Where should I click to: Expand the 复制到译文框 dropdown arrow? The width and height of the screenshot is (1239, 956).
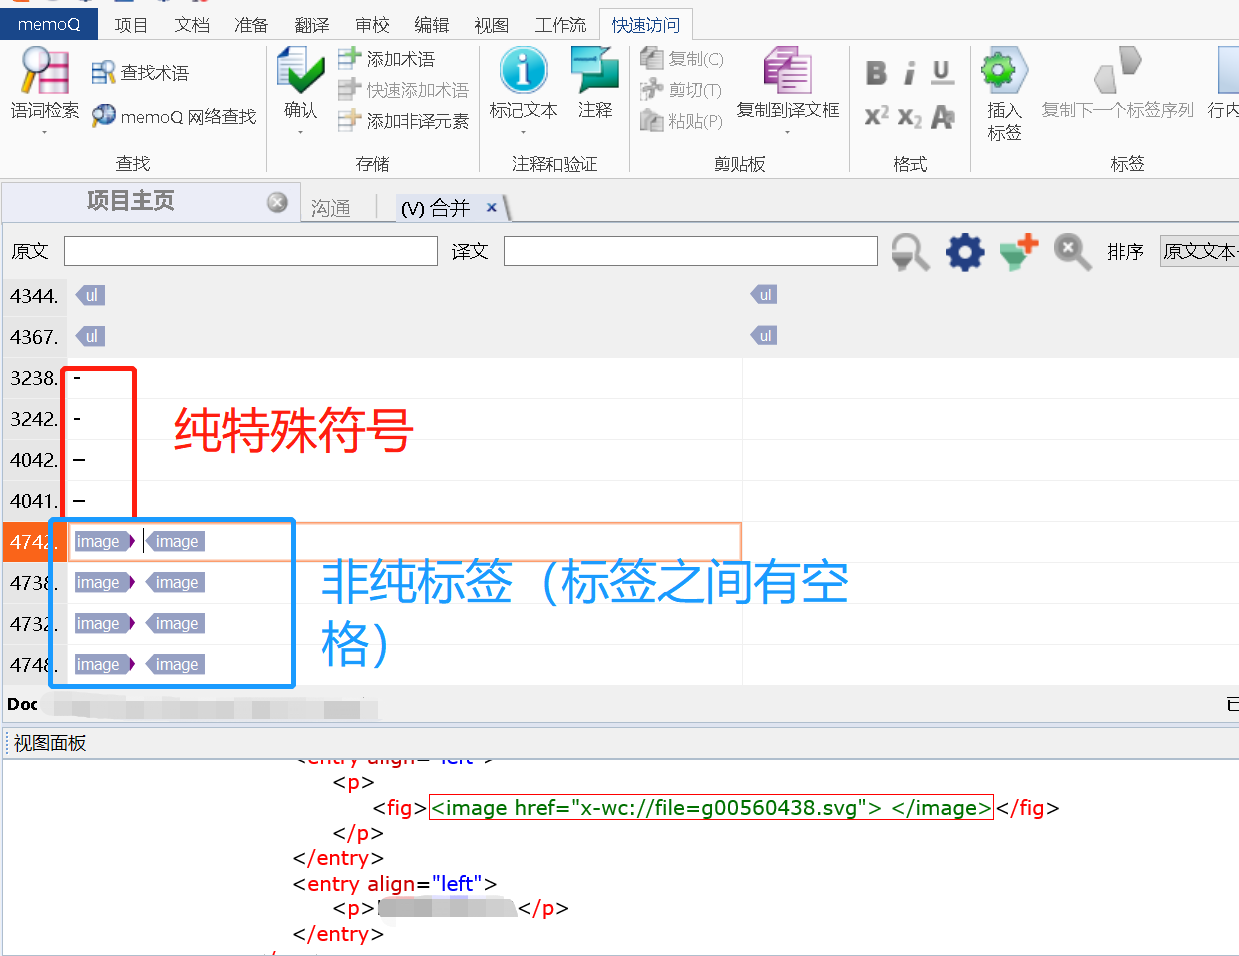pyautogui.click(x=788, y=132)
